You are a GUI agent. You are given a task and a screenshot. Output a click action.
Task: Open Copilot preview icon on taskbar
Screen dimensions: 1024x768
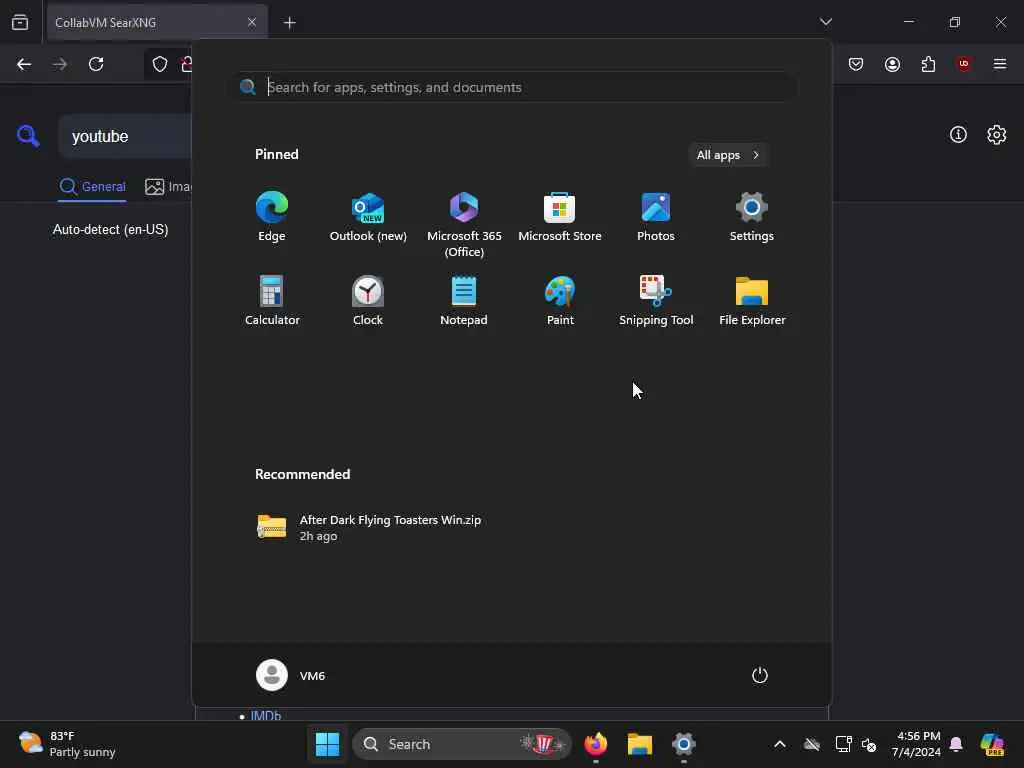tap(991, 744)
